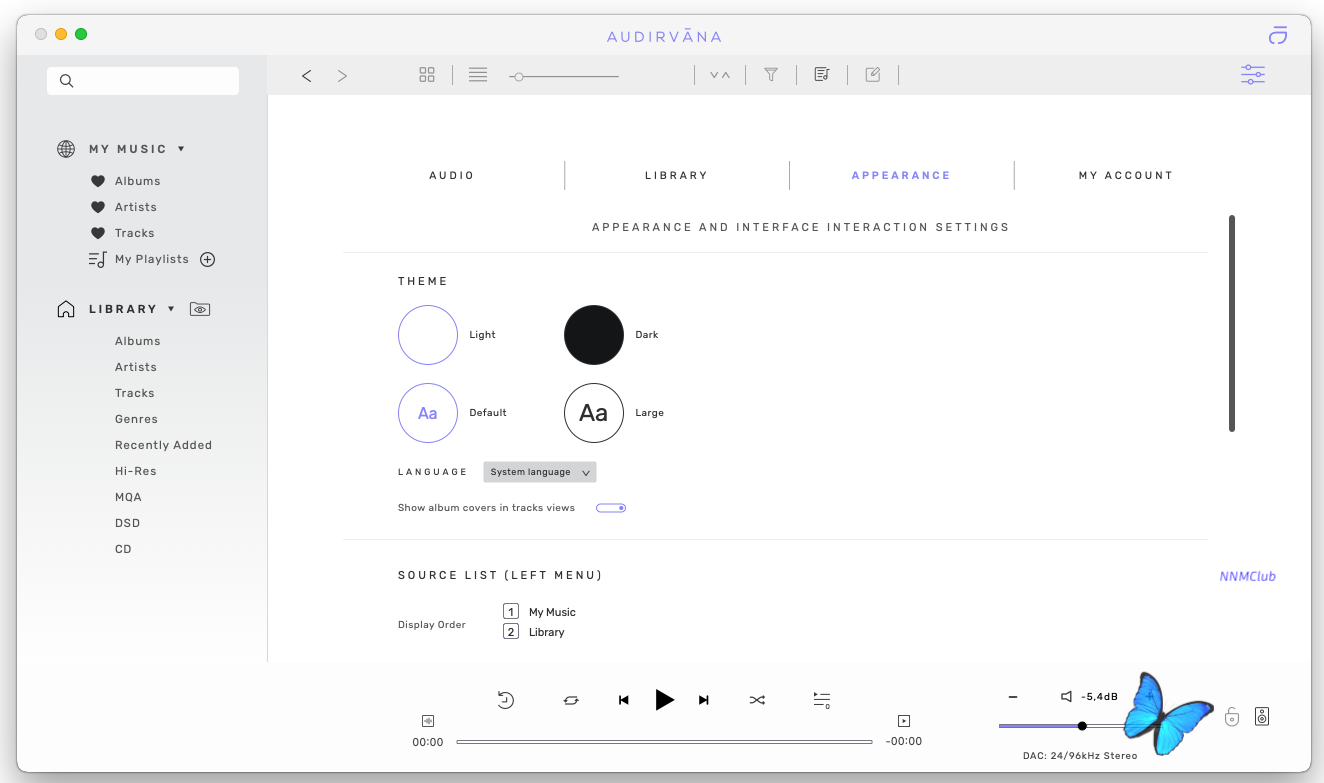Mute audio using the speaker icon
The image size is (1324, 783).
pos(1067,696)
